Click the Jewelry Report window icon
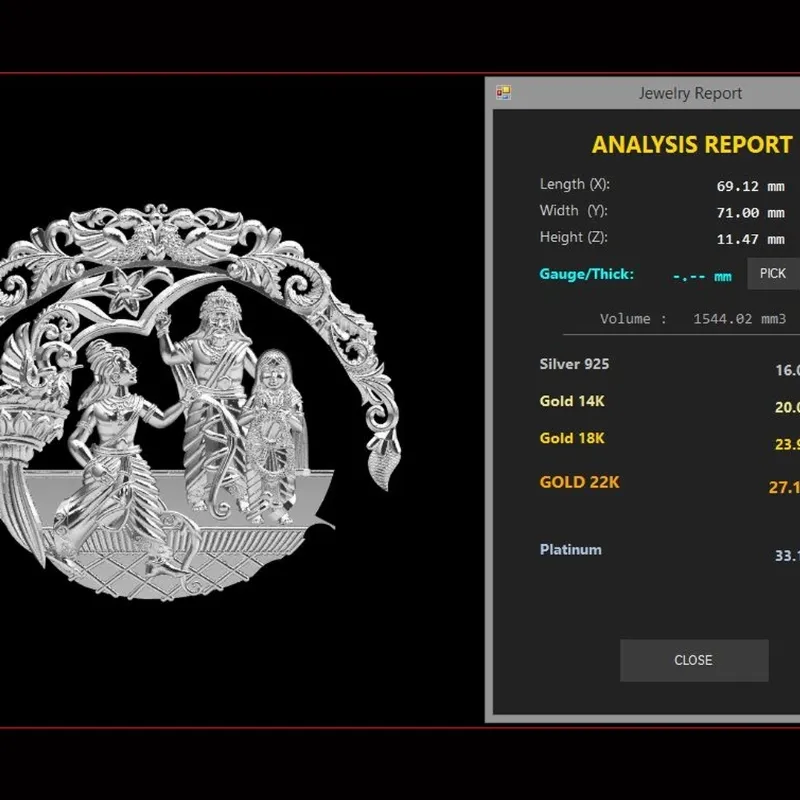 click(x=504, y=92)
